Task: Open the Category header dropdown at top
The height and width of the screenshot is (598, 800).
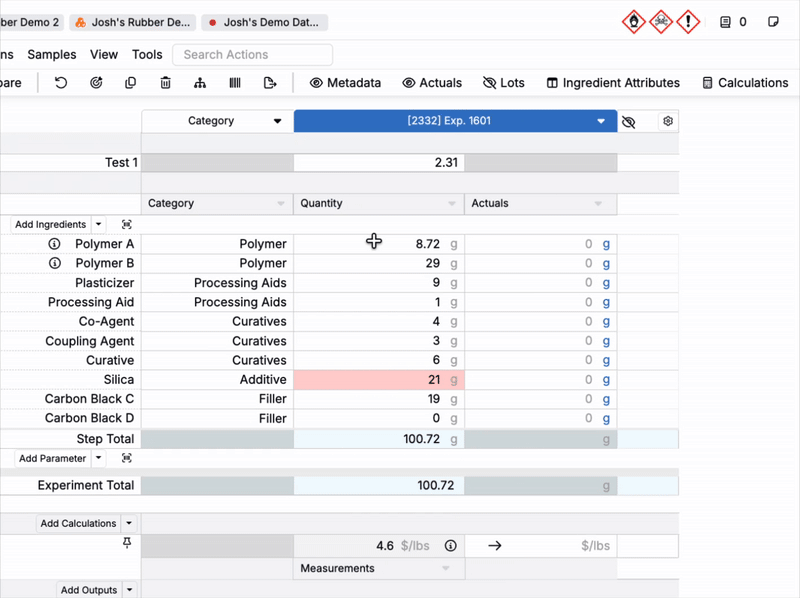Action: [x=277, y=122]
